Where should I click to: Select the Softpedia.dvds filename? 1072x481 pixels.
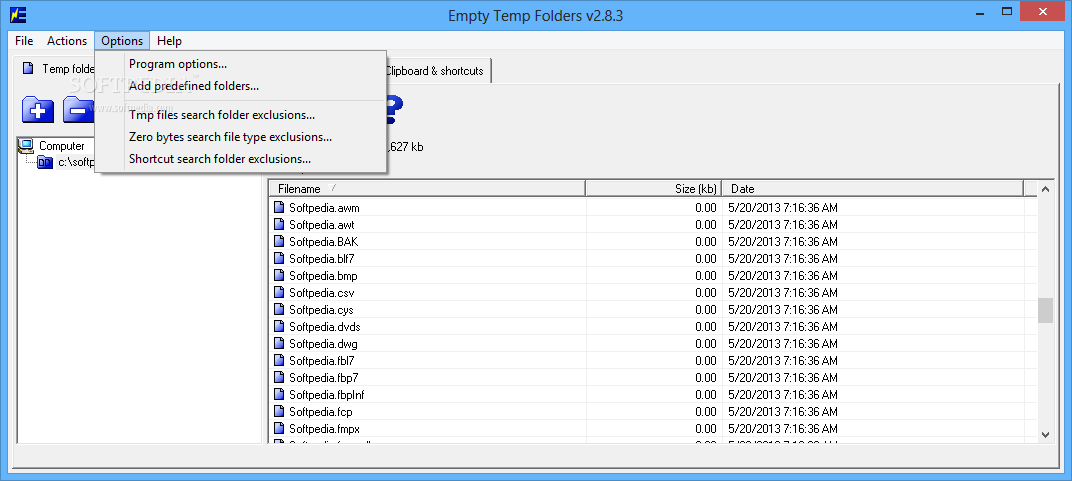point(325,327)
